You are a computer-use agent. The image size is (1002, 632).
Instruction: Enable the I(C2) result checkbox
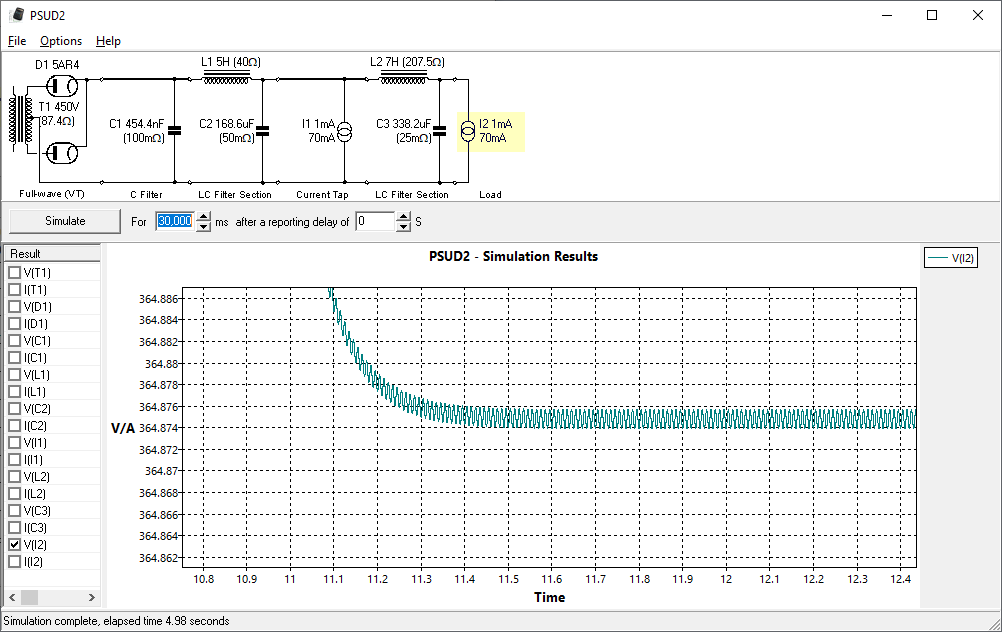(15, 426)
